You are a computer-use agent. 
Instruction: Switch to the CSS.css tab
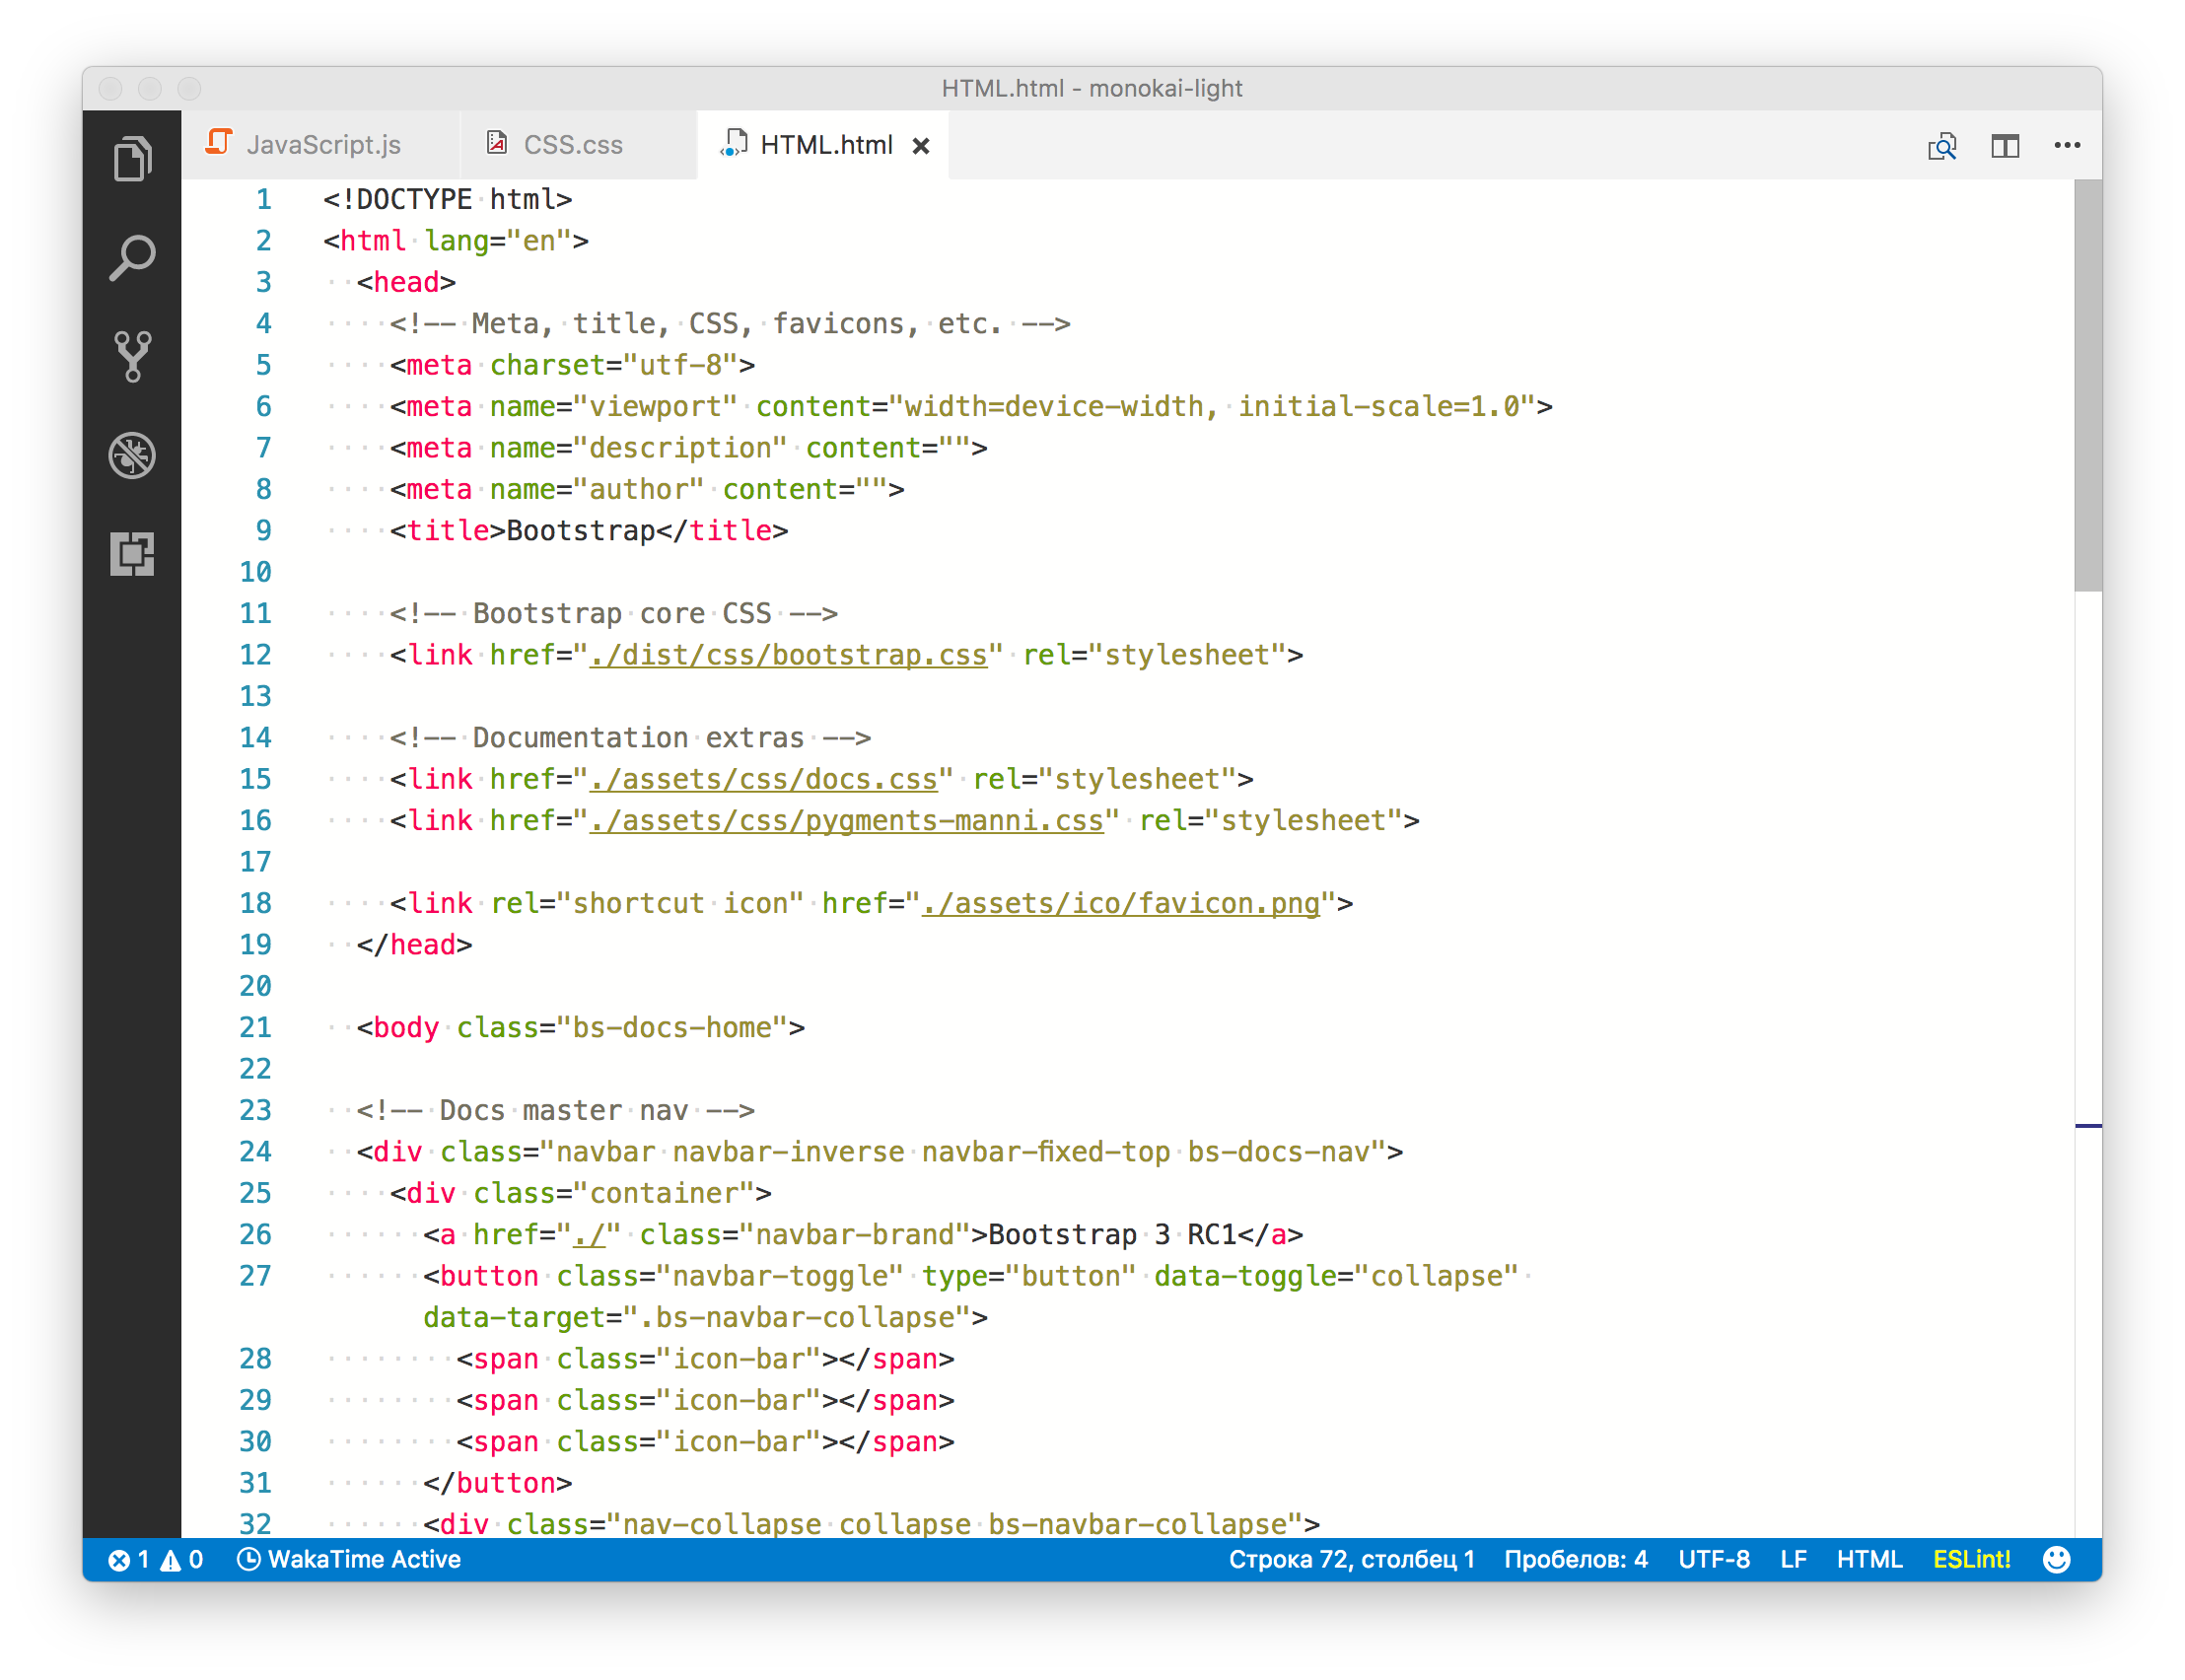(572, 145)
